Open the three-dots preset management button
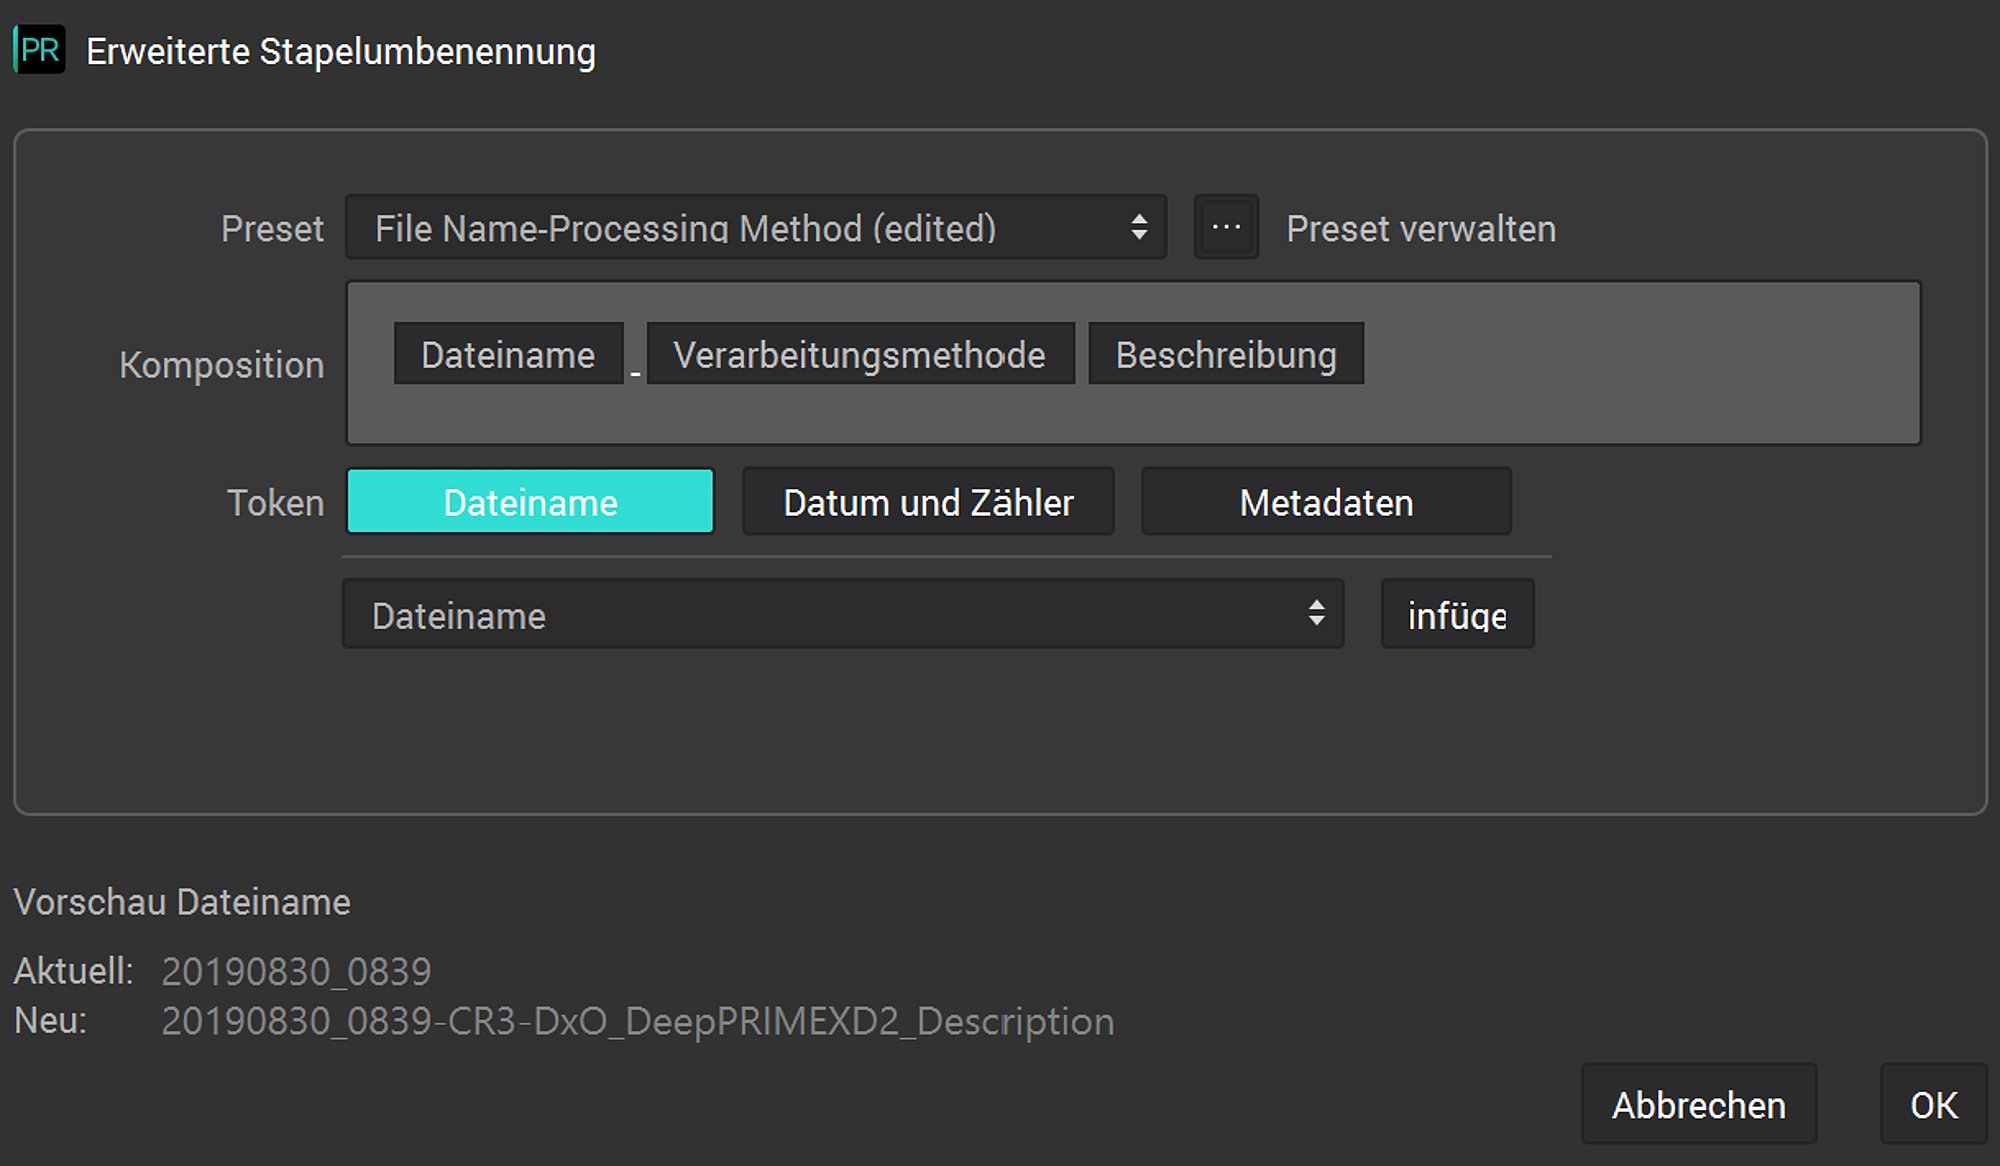The image size is (2000, 1166). coord(1226,228)
